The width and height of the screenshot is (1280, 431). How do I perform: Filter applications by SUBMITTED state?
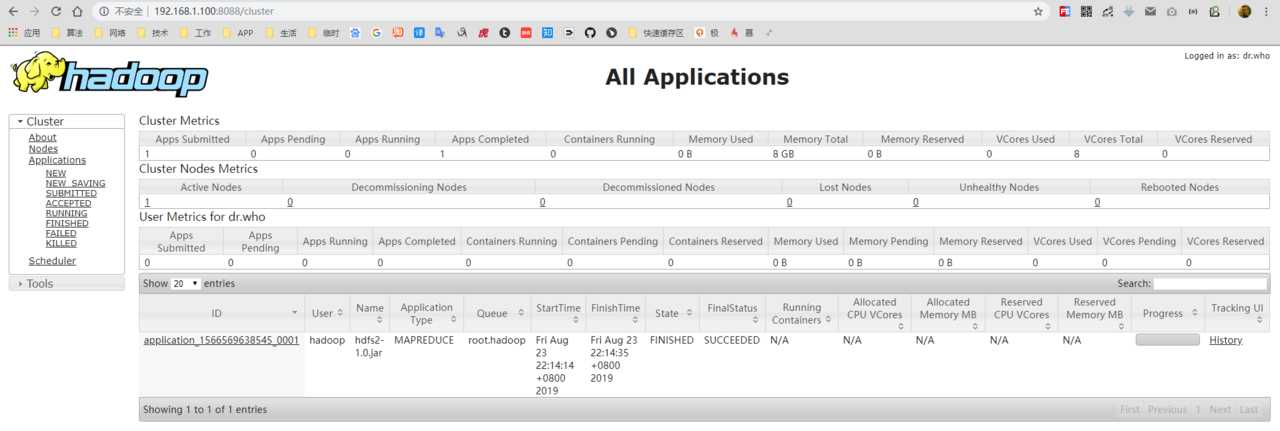71,193
